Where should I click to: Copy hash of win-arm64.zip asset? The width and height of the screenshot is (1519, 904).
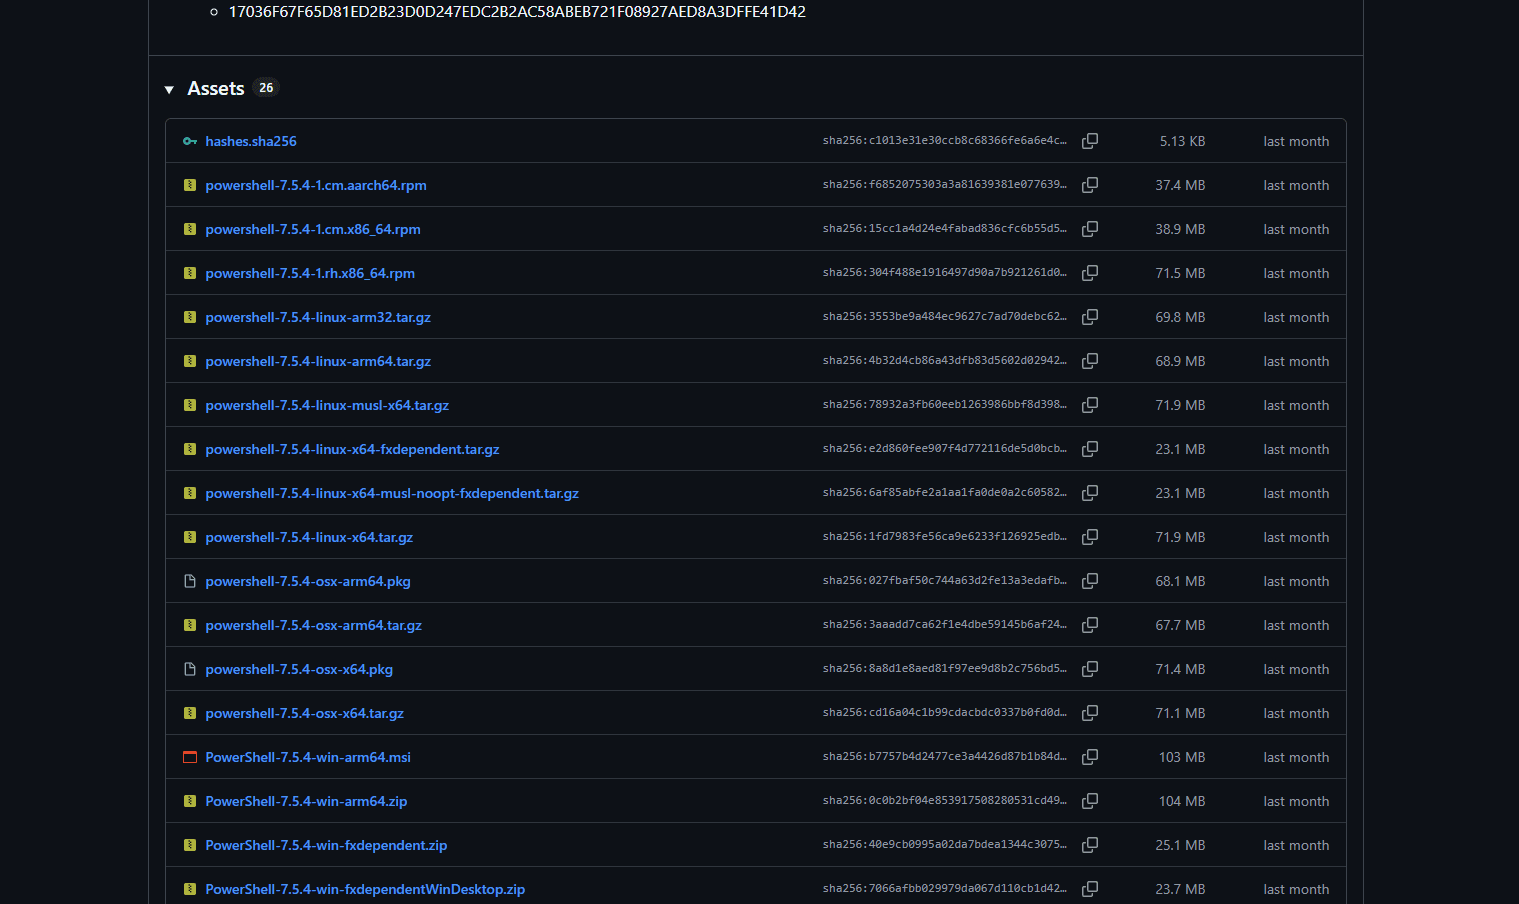click(1090, 801)
